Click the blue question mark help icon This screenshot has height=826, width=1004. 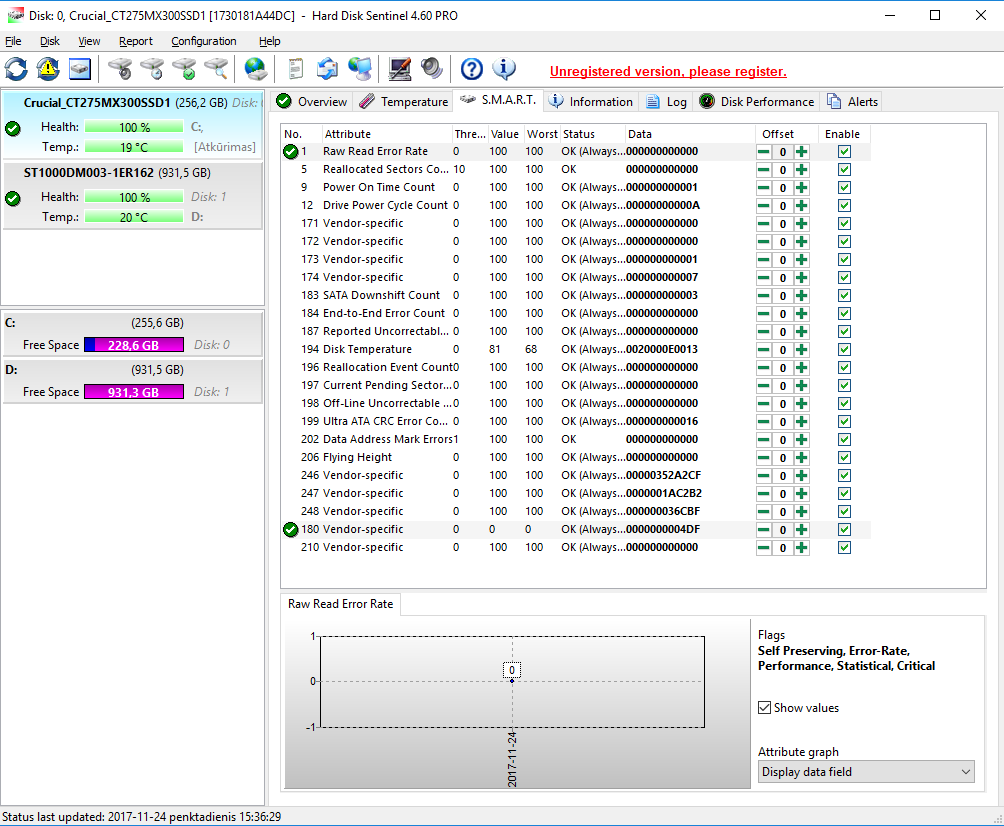coord(472,69)
